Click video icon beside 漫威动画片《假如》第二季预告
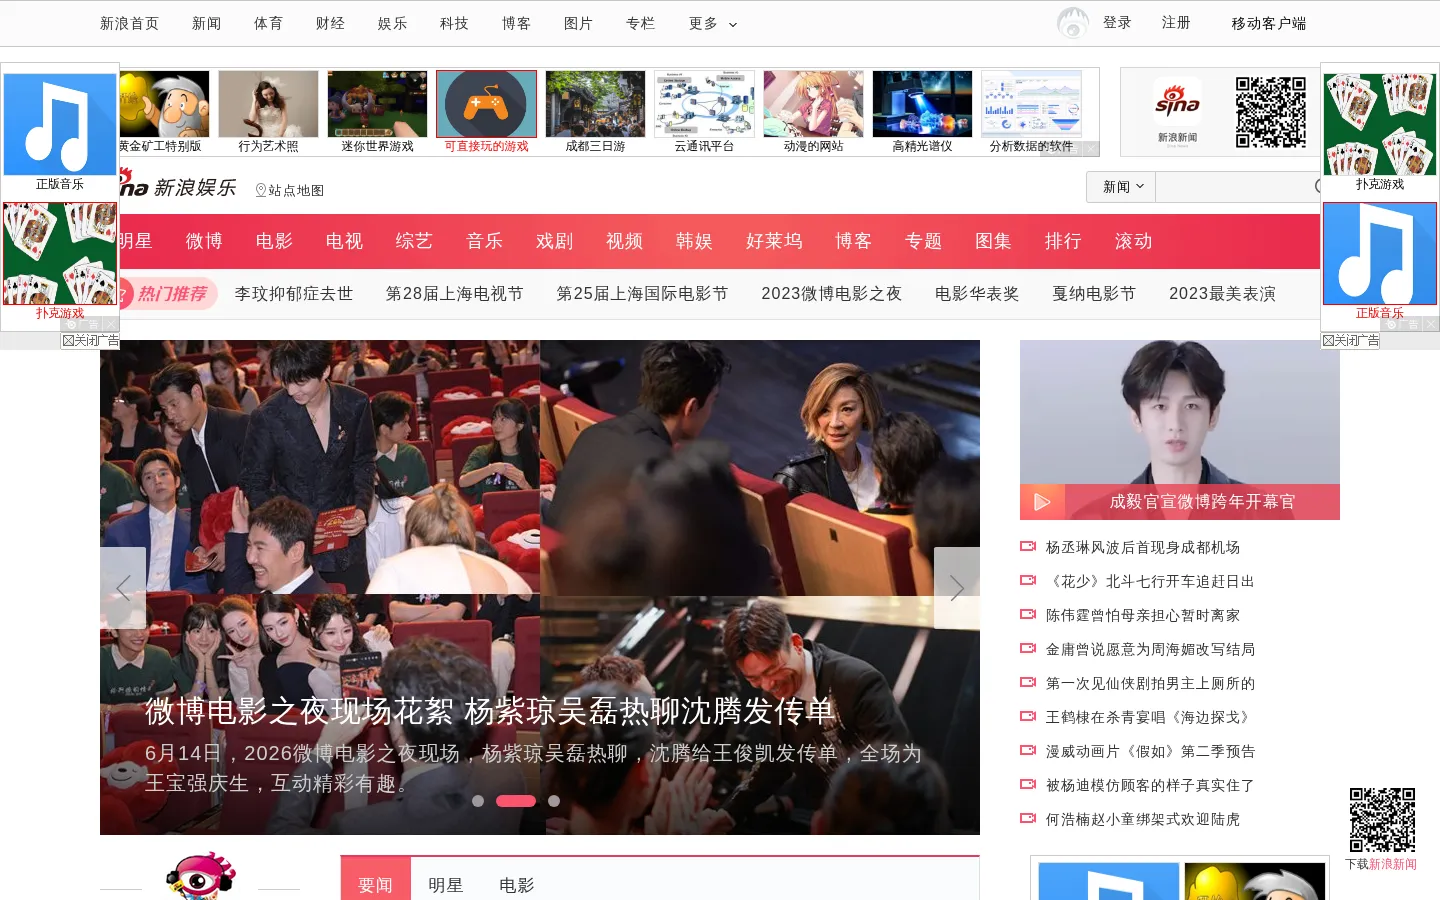This screenshot has width=1440, height=900. 1027,750
